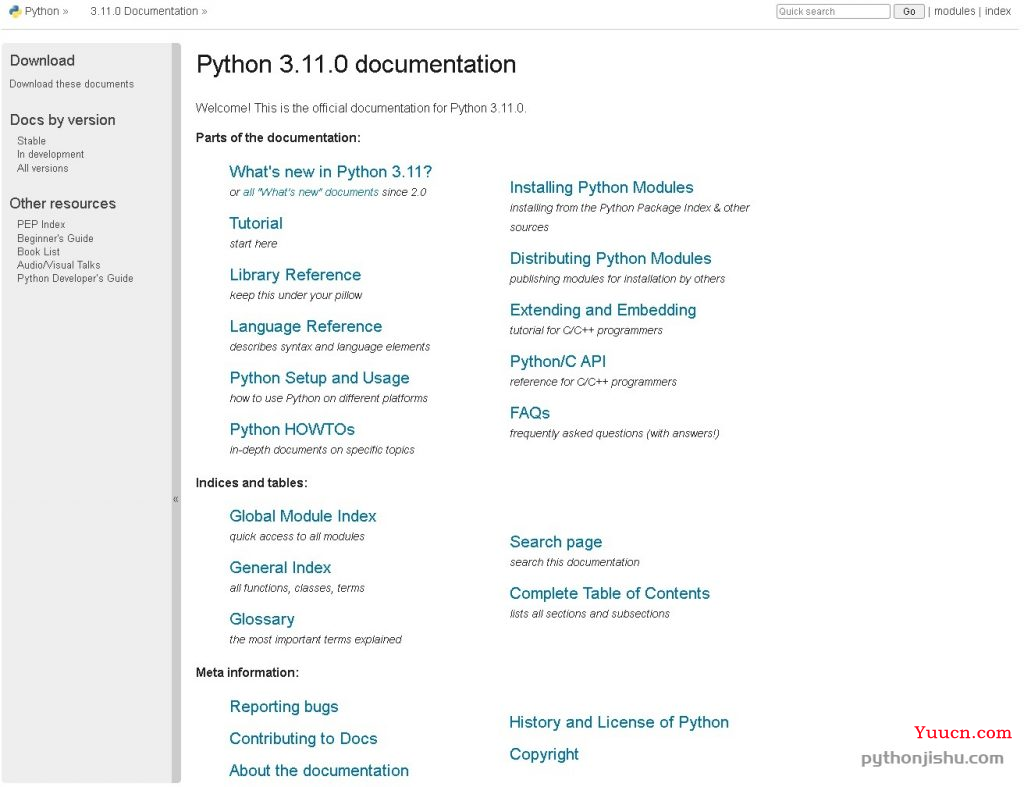1024x787 pixels.
Task: Open the Language Reference
Action: point(306,327)
